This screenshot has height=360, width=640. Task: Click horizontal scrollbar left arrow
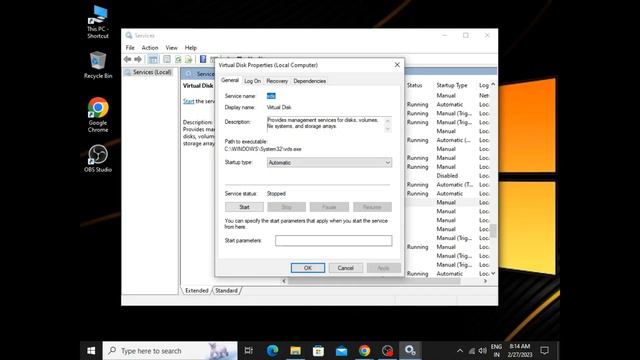point(284,281)
